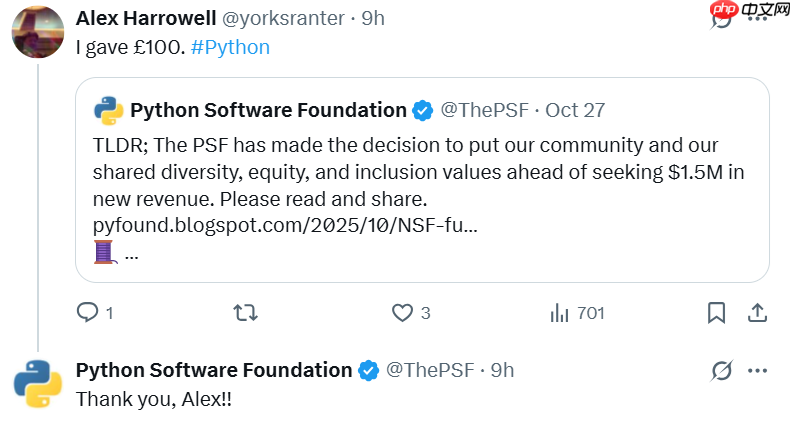Click the reply icon under Alex's tweet

[x=88, y=313]
